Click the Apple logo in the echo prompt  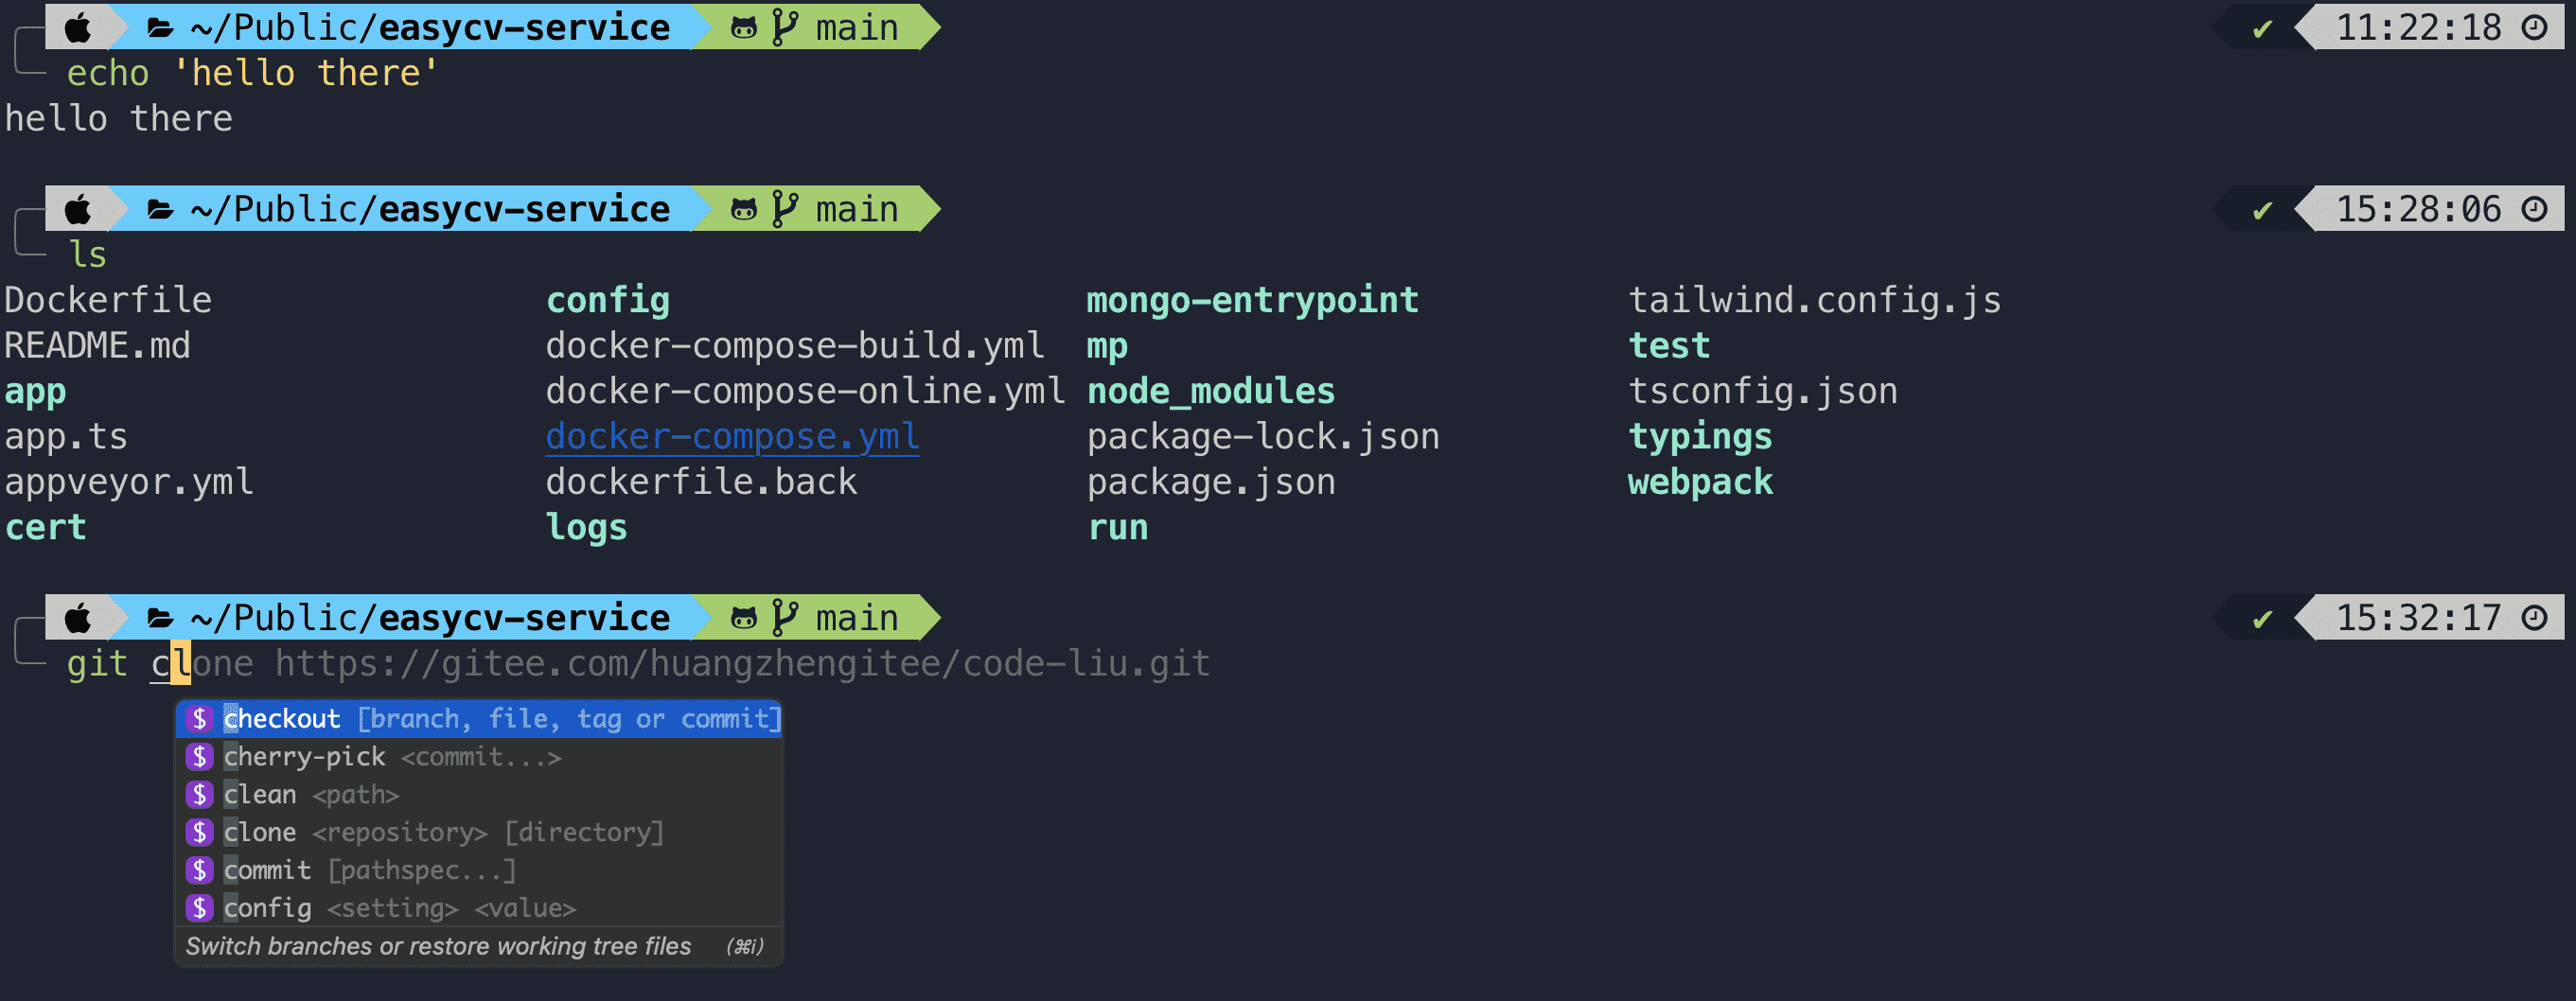tap(78, 27)
